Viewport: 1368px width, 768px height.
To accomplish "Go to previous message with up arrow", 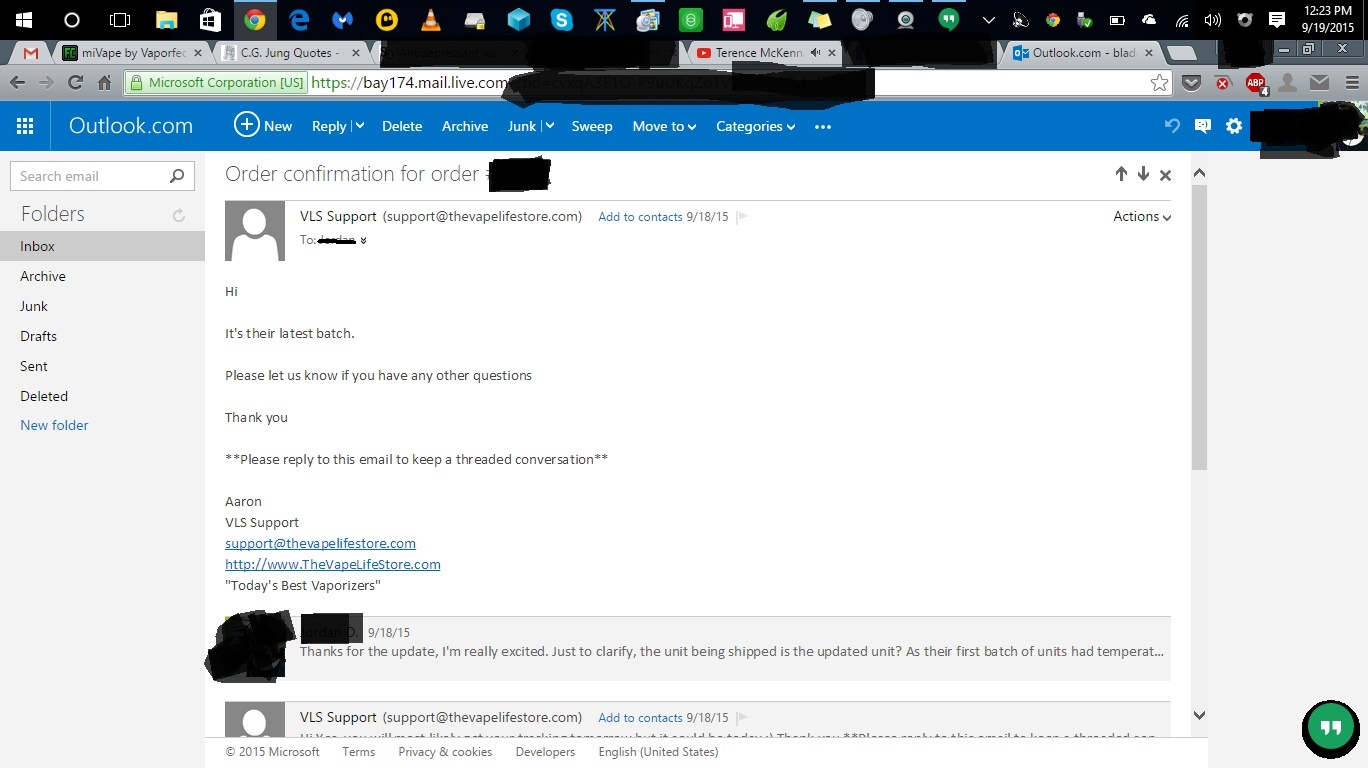I will pos(1121,174).
